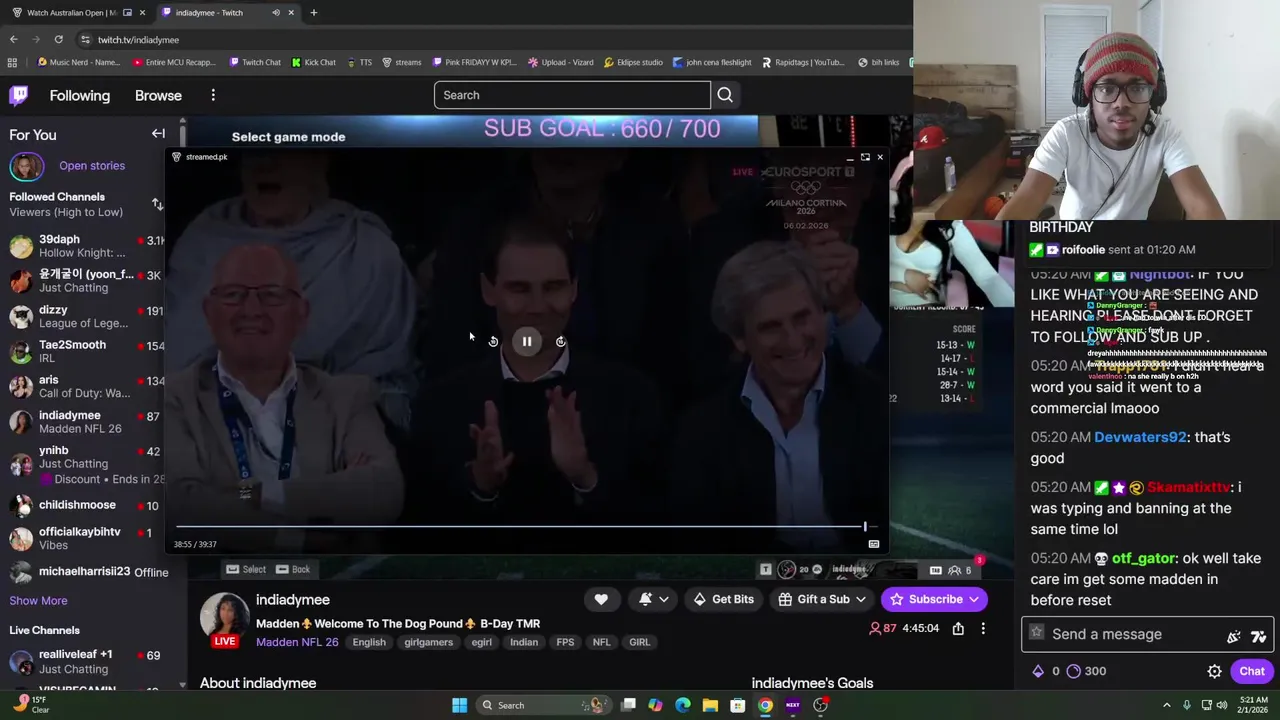This screenshot has height=720, width=1280.
Task: Open 39daph channel in sidebar
Action: click(x=87, y=246)
